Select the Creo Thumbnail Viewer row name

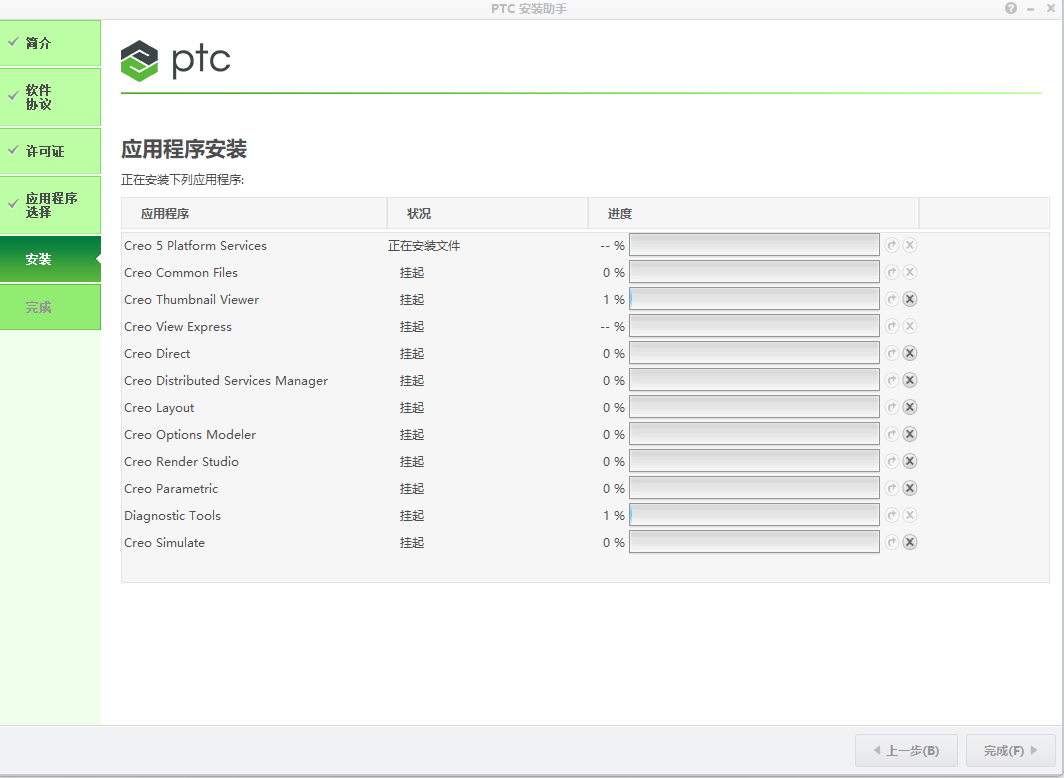tap(191, 300)
